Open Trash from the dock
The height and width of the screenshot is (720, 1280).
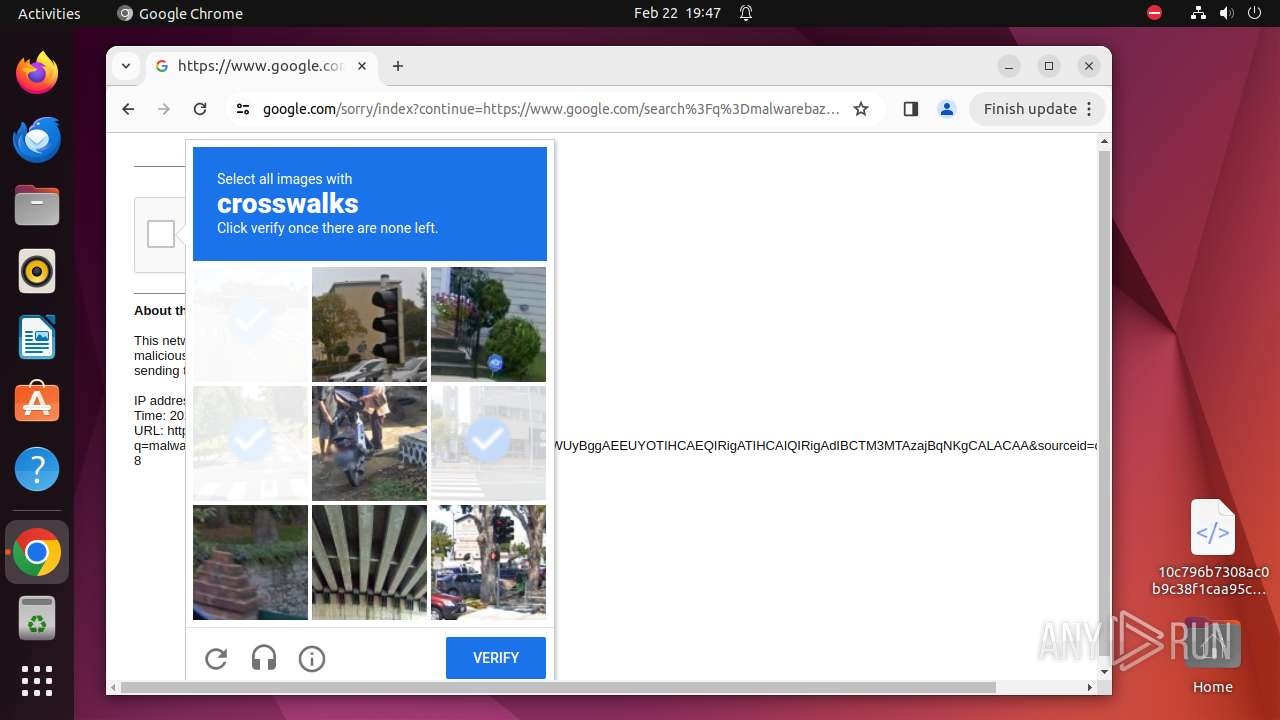pyautogui.click(x=37, y=618)
